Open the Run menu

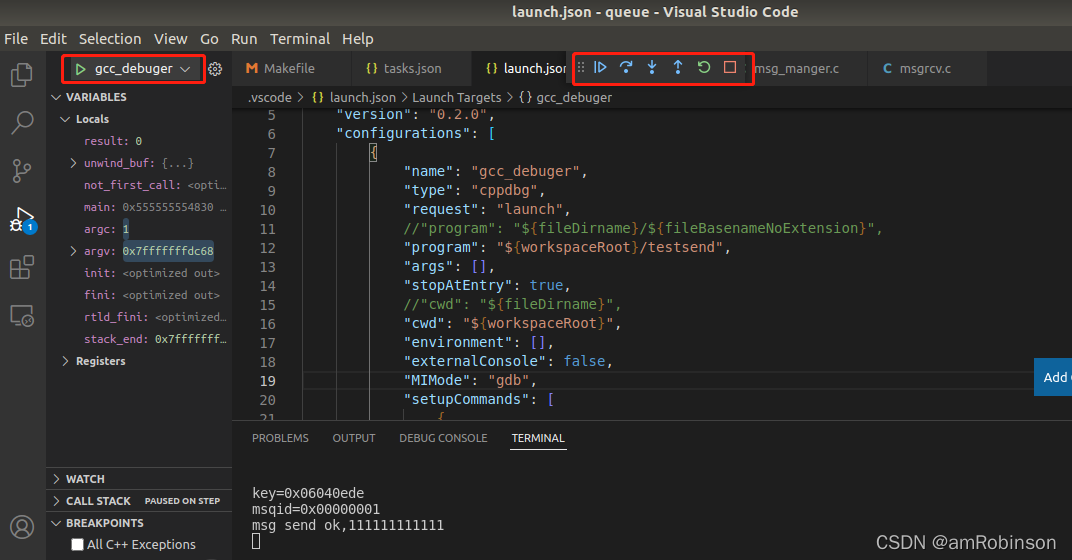(244, 39)
